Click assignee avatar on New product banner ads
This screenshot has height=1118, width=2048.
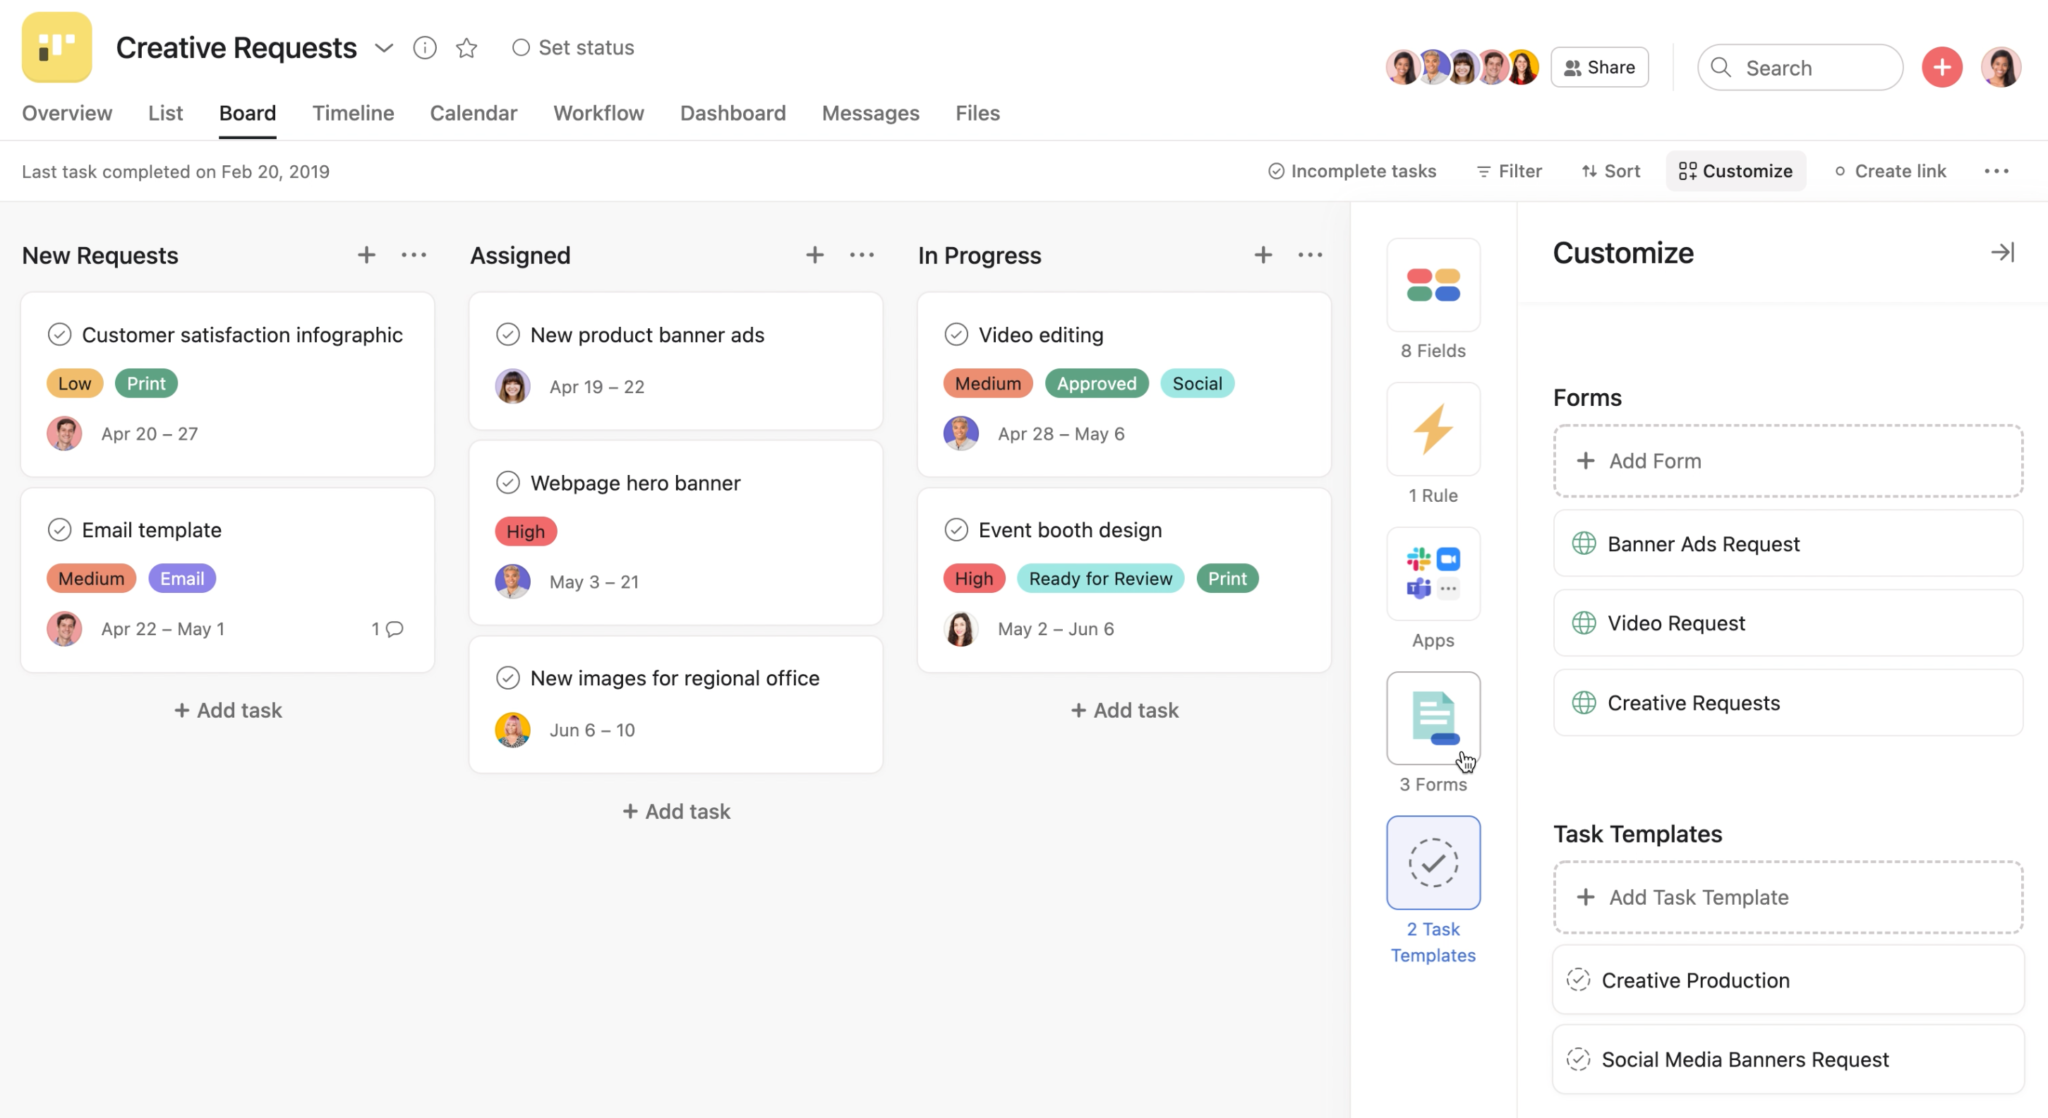tap(512, 386)
